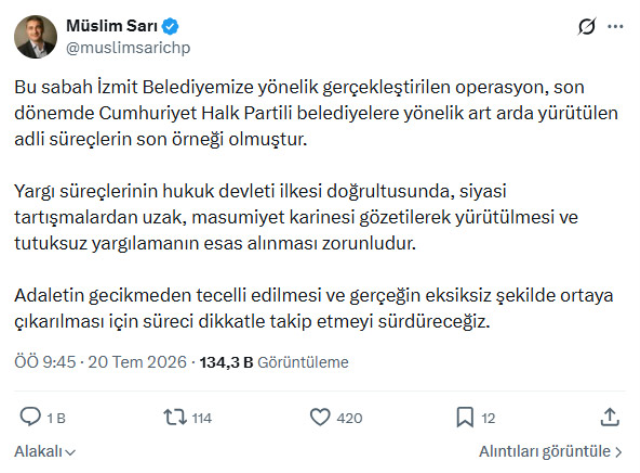Click the arrow next to Alıntıları görüntüle
This screenshot has height=473, width=640.
pyautogui.click(x=618, y=452)
